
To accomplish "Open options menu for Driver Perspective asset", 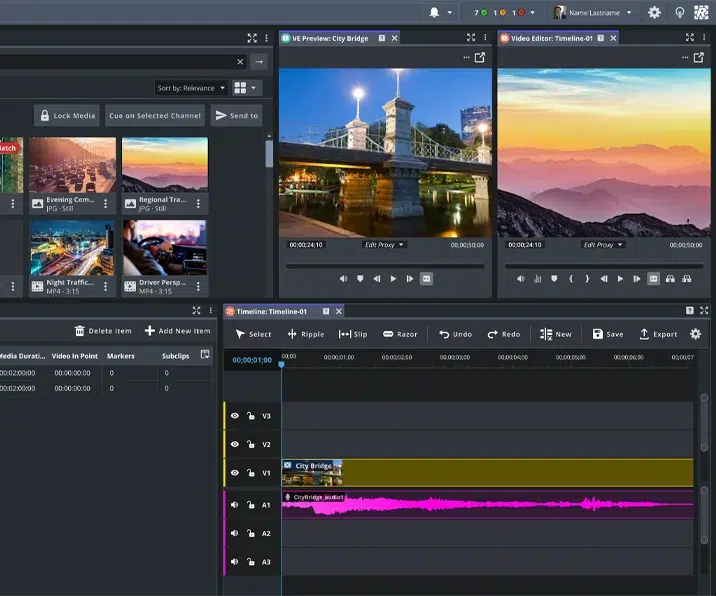I will [x=198, y=286].
